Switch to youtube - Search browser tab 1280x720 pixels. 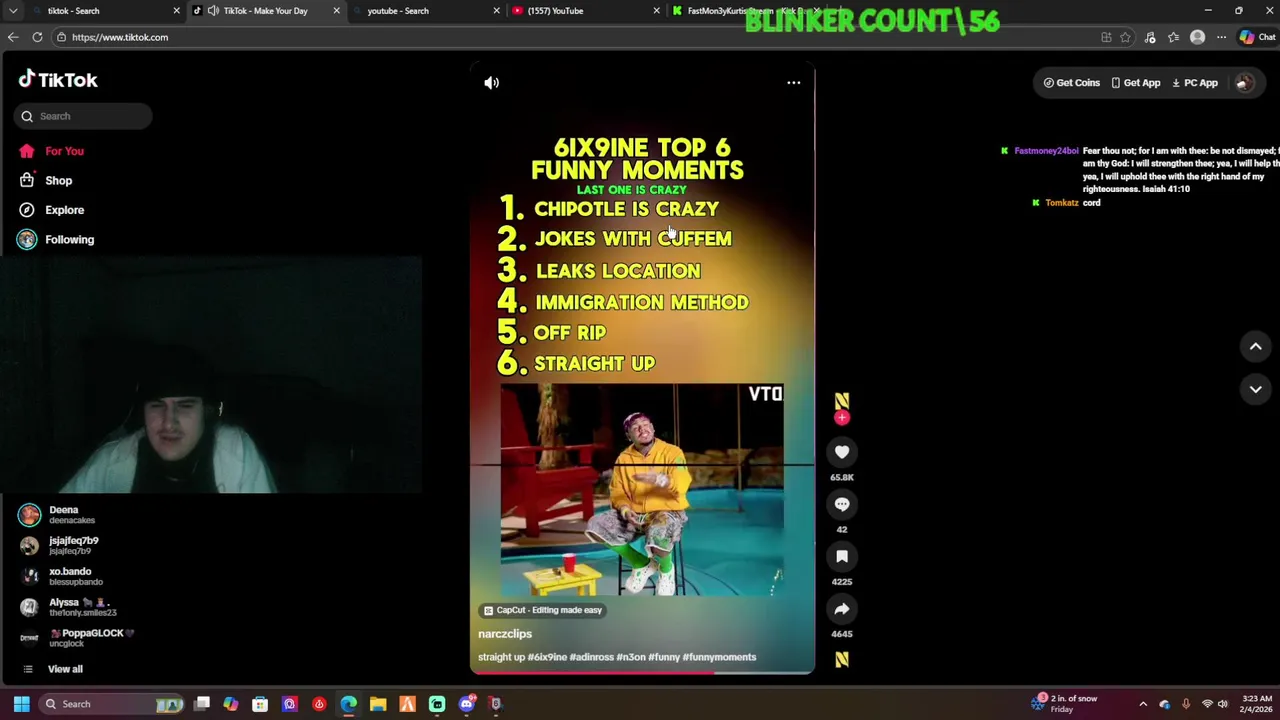pos(425,11)
